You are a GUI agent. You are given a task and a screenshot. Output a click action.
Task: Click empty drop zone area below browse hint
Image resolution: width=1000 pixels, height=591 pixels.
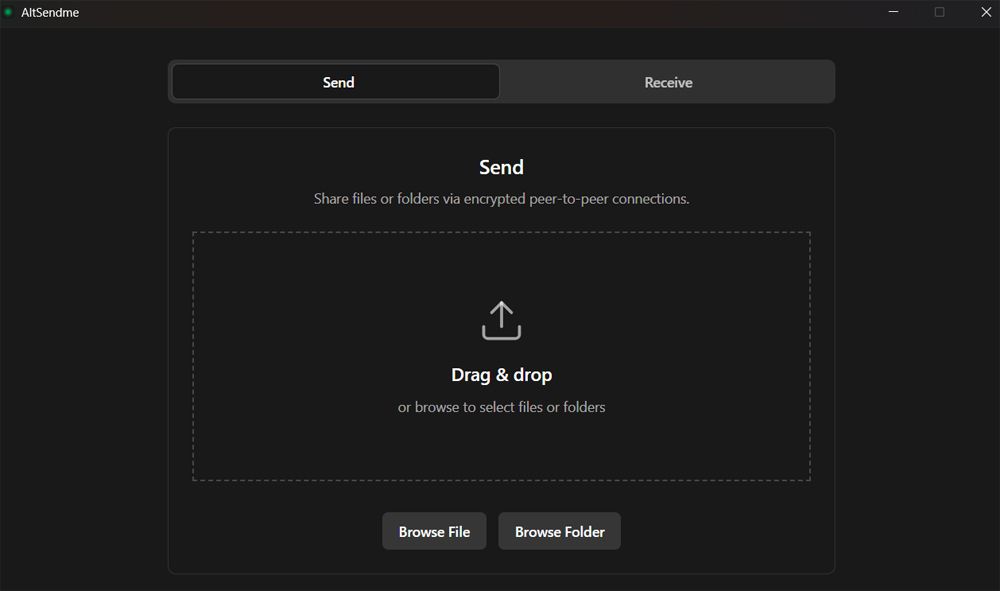501,448
